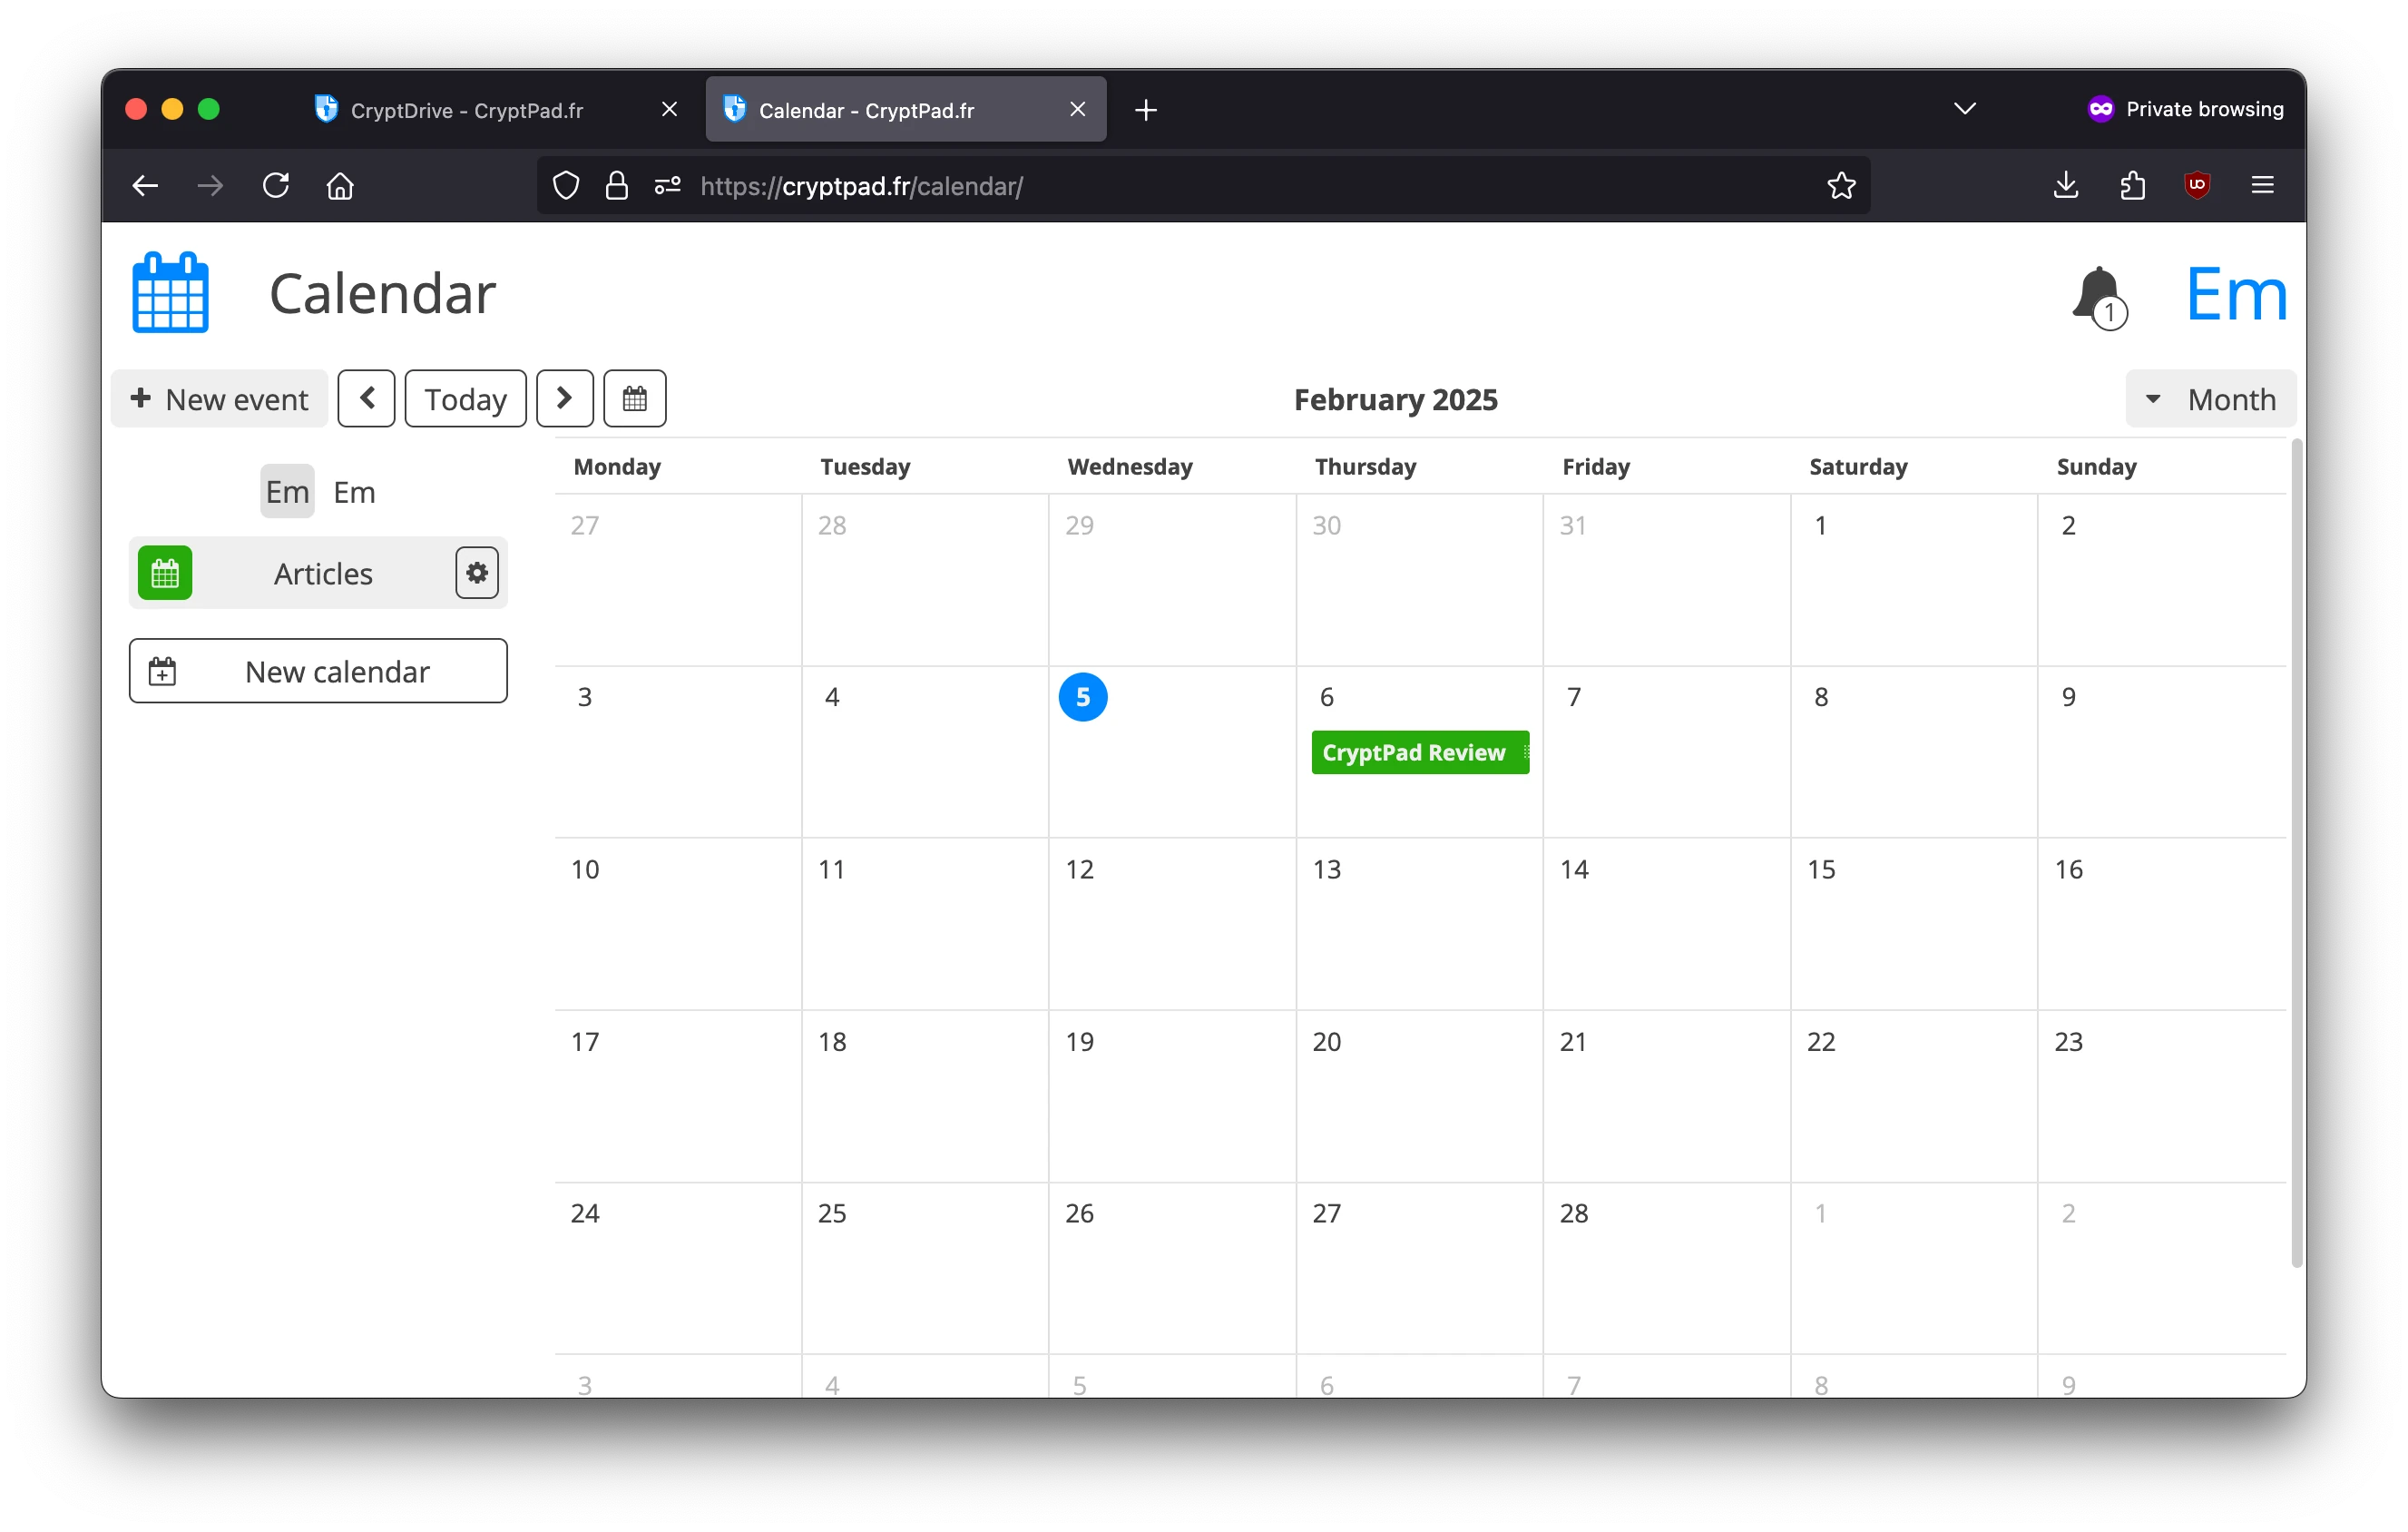The image size is (2408, 1532).
Task: Navigate to next month with right chevron
Action: (x=565, y=398)
